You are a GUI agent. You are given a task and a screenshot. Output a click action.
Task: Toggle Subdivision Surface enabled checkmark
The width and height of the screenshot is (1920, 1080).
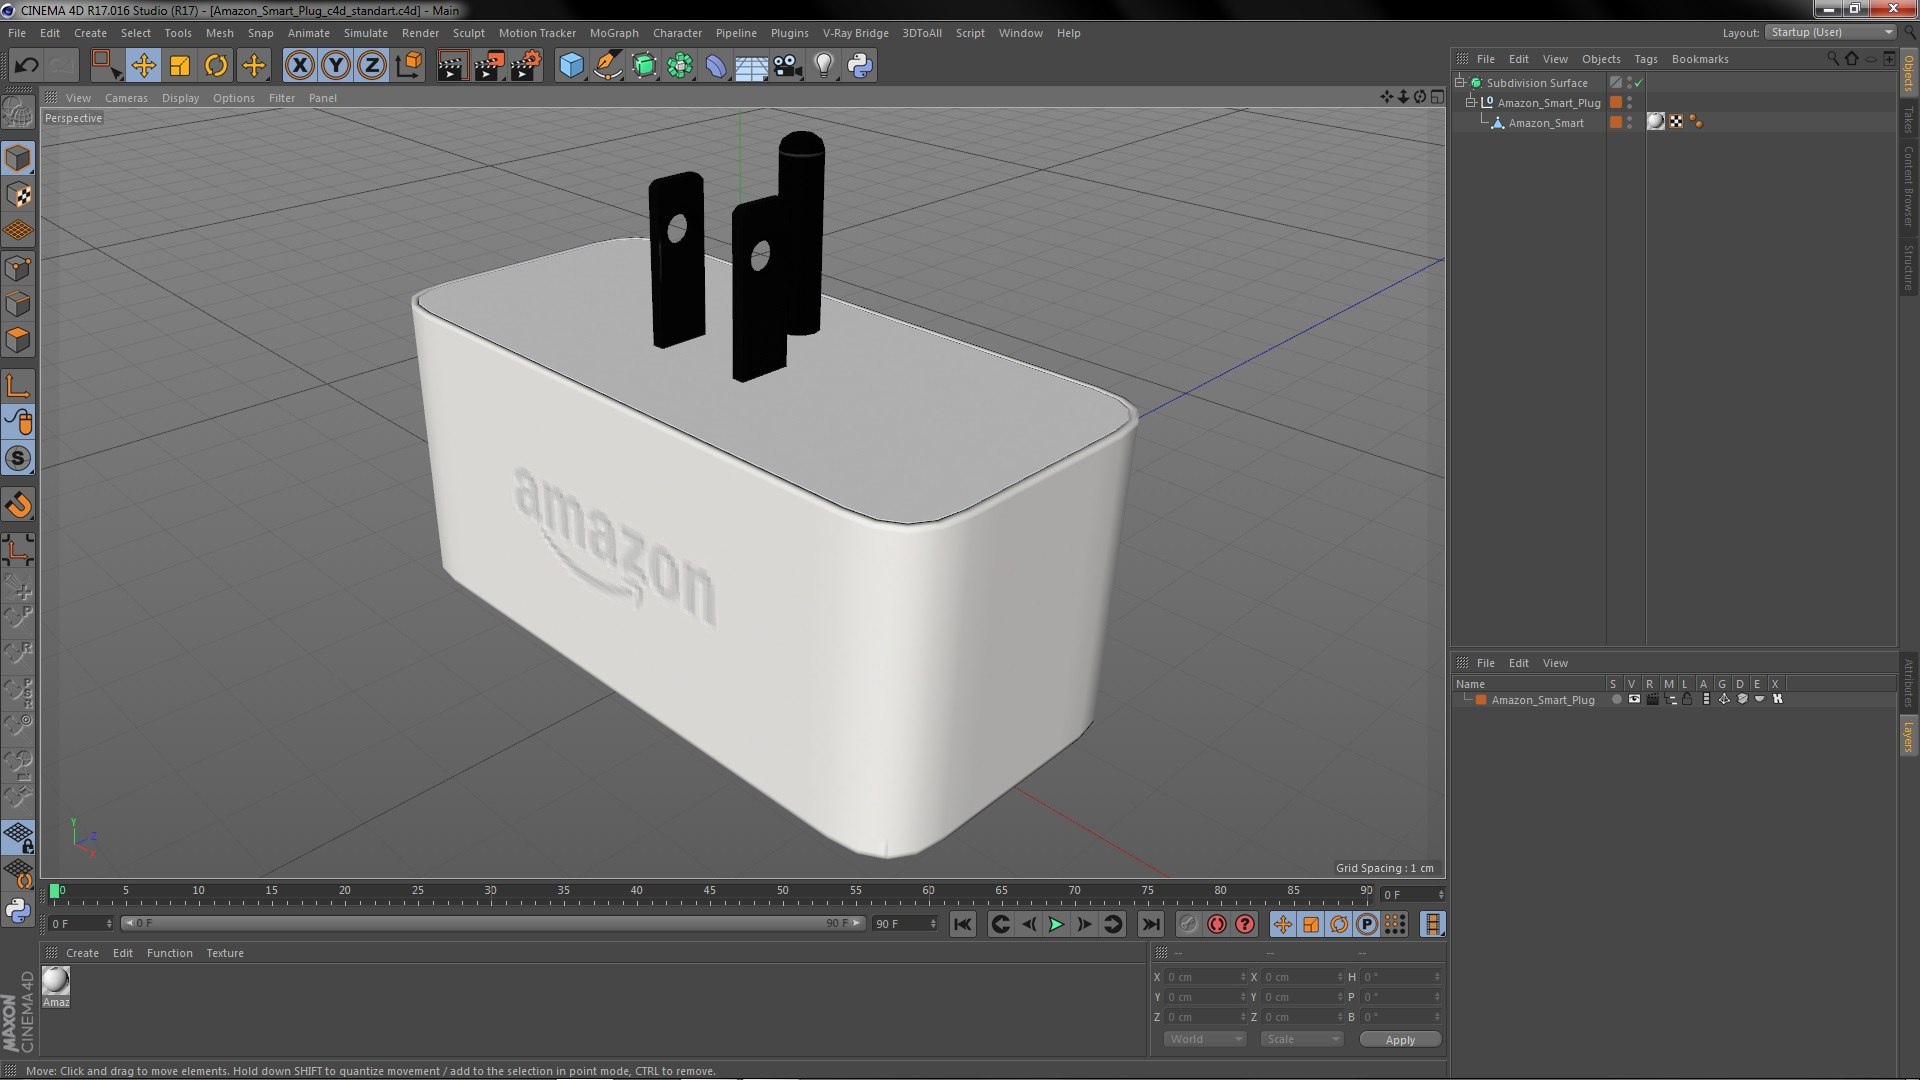pyautogui.click(x=1638, y=83)
